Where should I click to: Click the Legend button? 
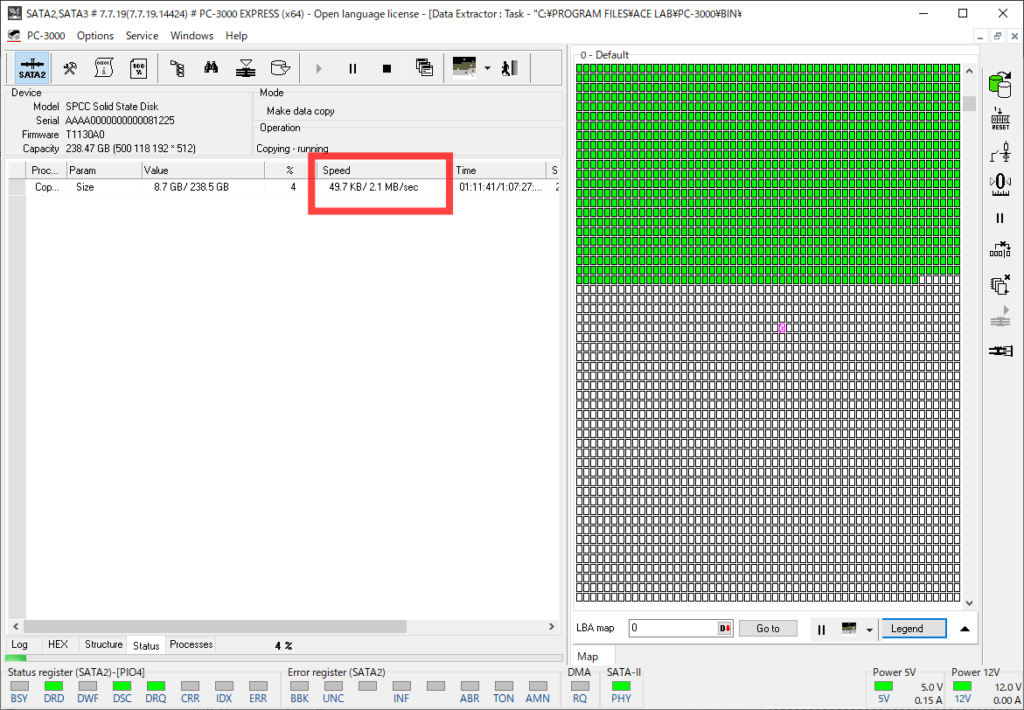click(x=914, y=628)
